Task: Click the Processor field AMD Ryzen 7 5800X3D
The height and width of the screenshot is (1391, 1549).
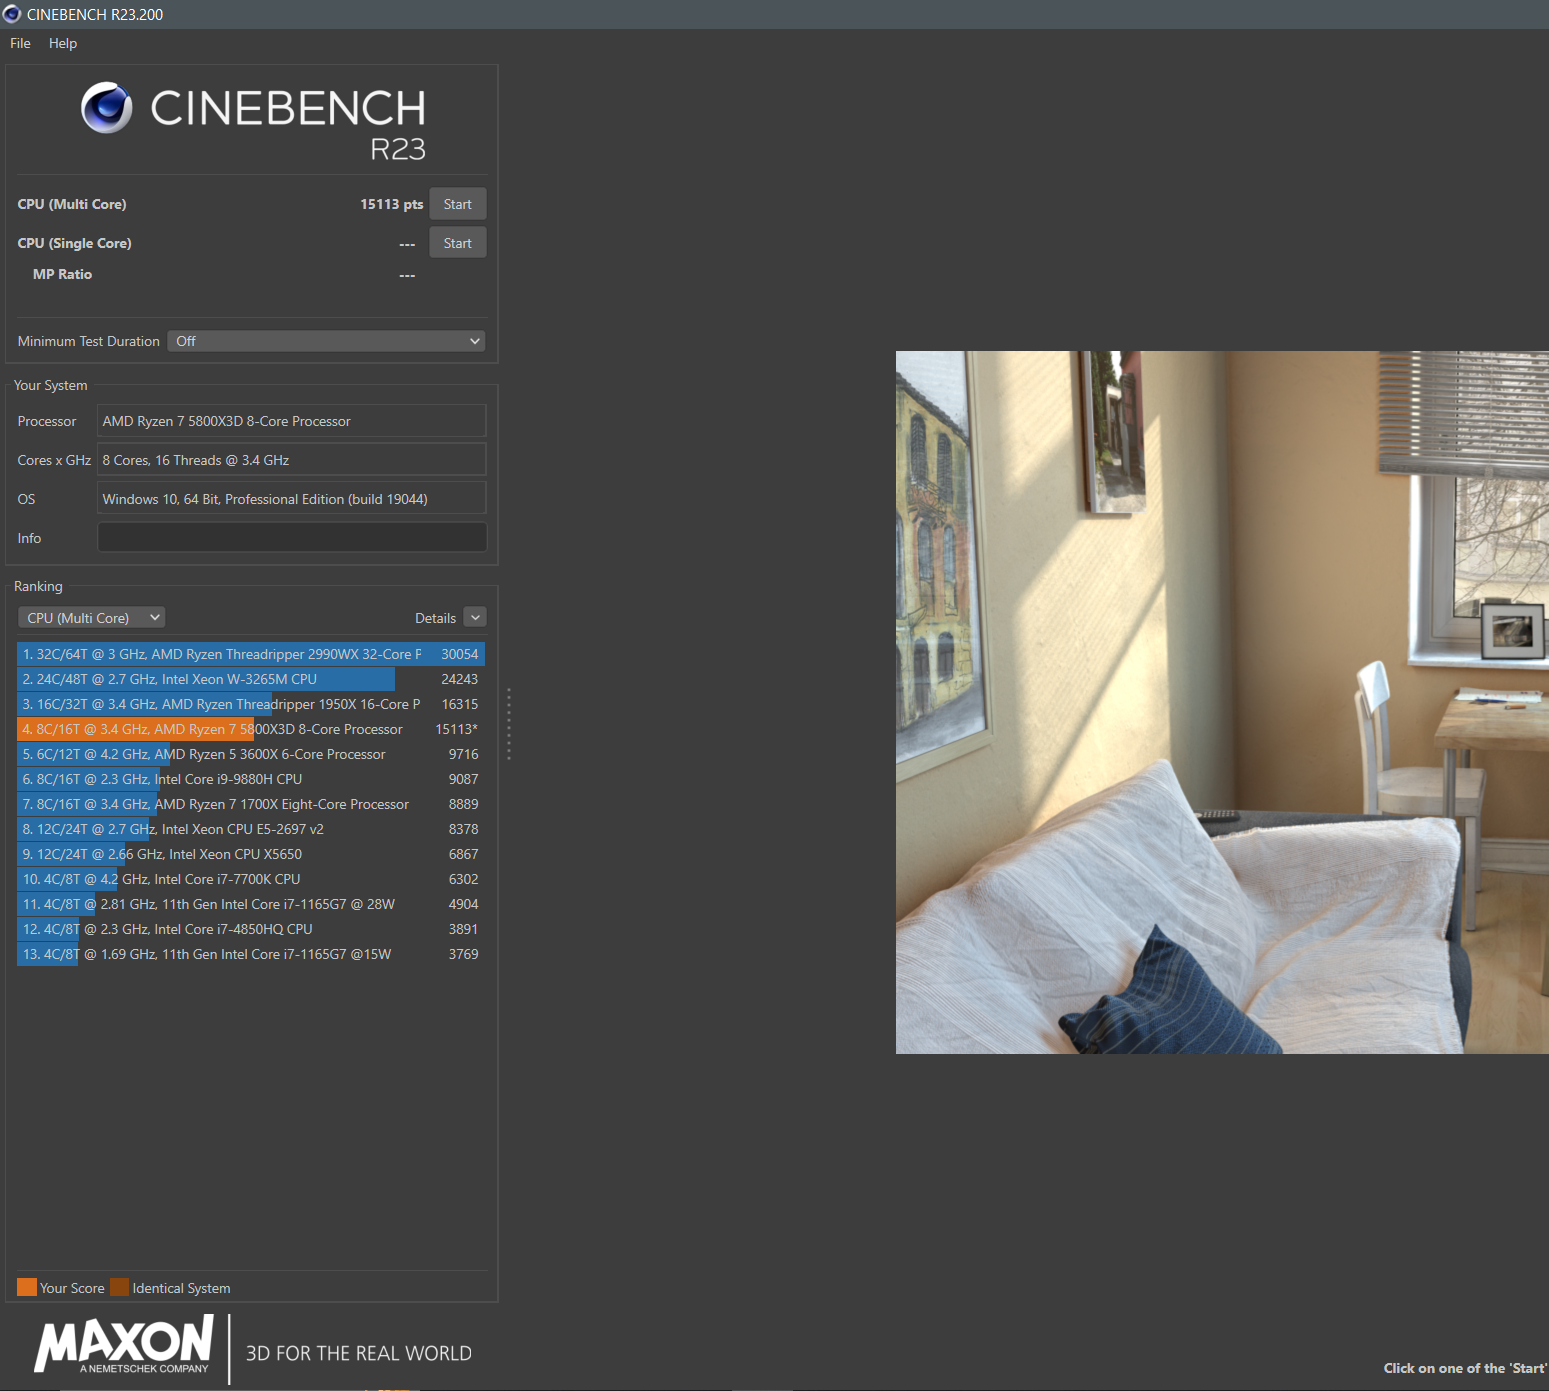Action: tap(292, 421)
